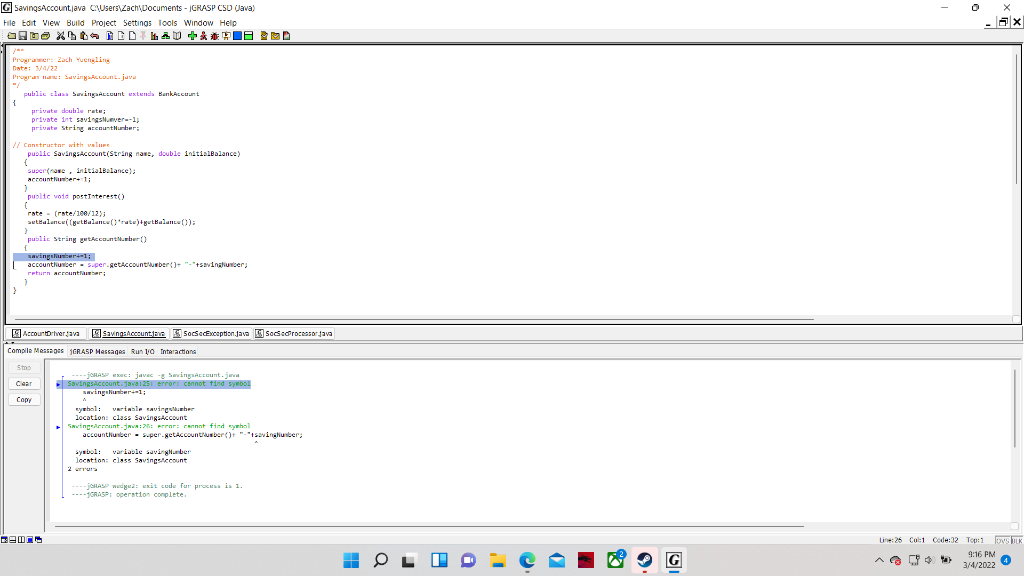
Task: Open the Settings menu
Action: click(x=137, y=23)
